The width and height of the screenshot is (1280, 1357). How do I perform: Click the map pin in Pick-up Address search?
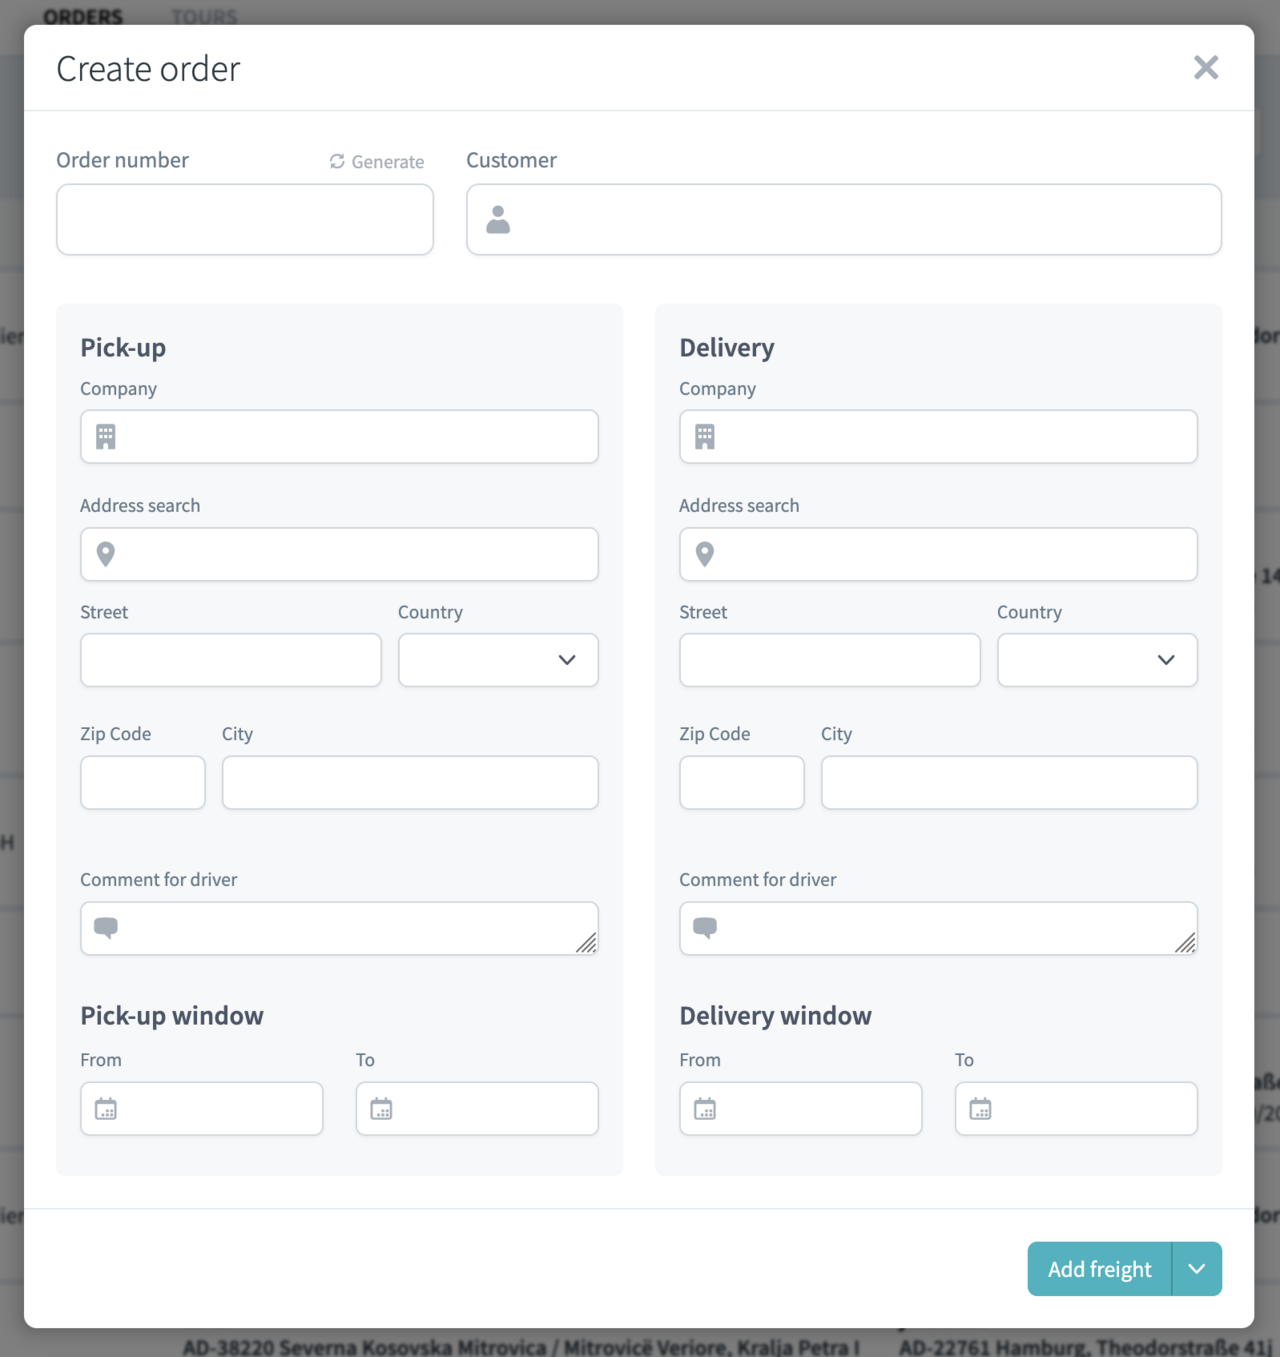[x=106, y=554]
